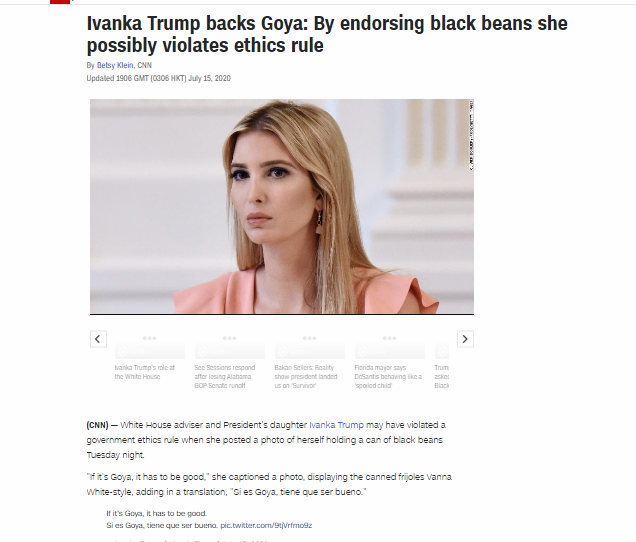
Task: Click the main Ivanka Trump article image
Action: pos(282,206)
